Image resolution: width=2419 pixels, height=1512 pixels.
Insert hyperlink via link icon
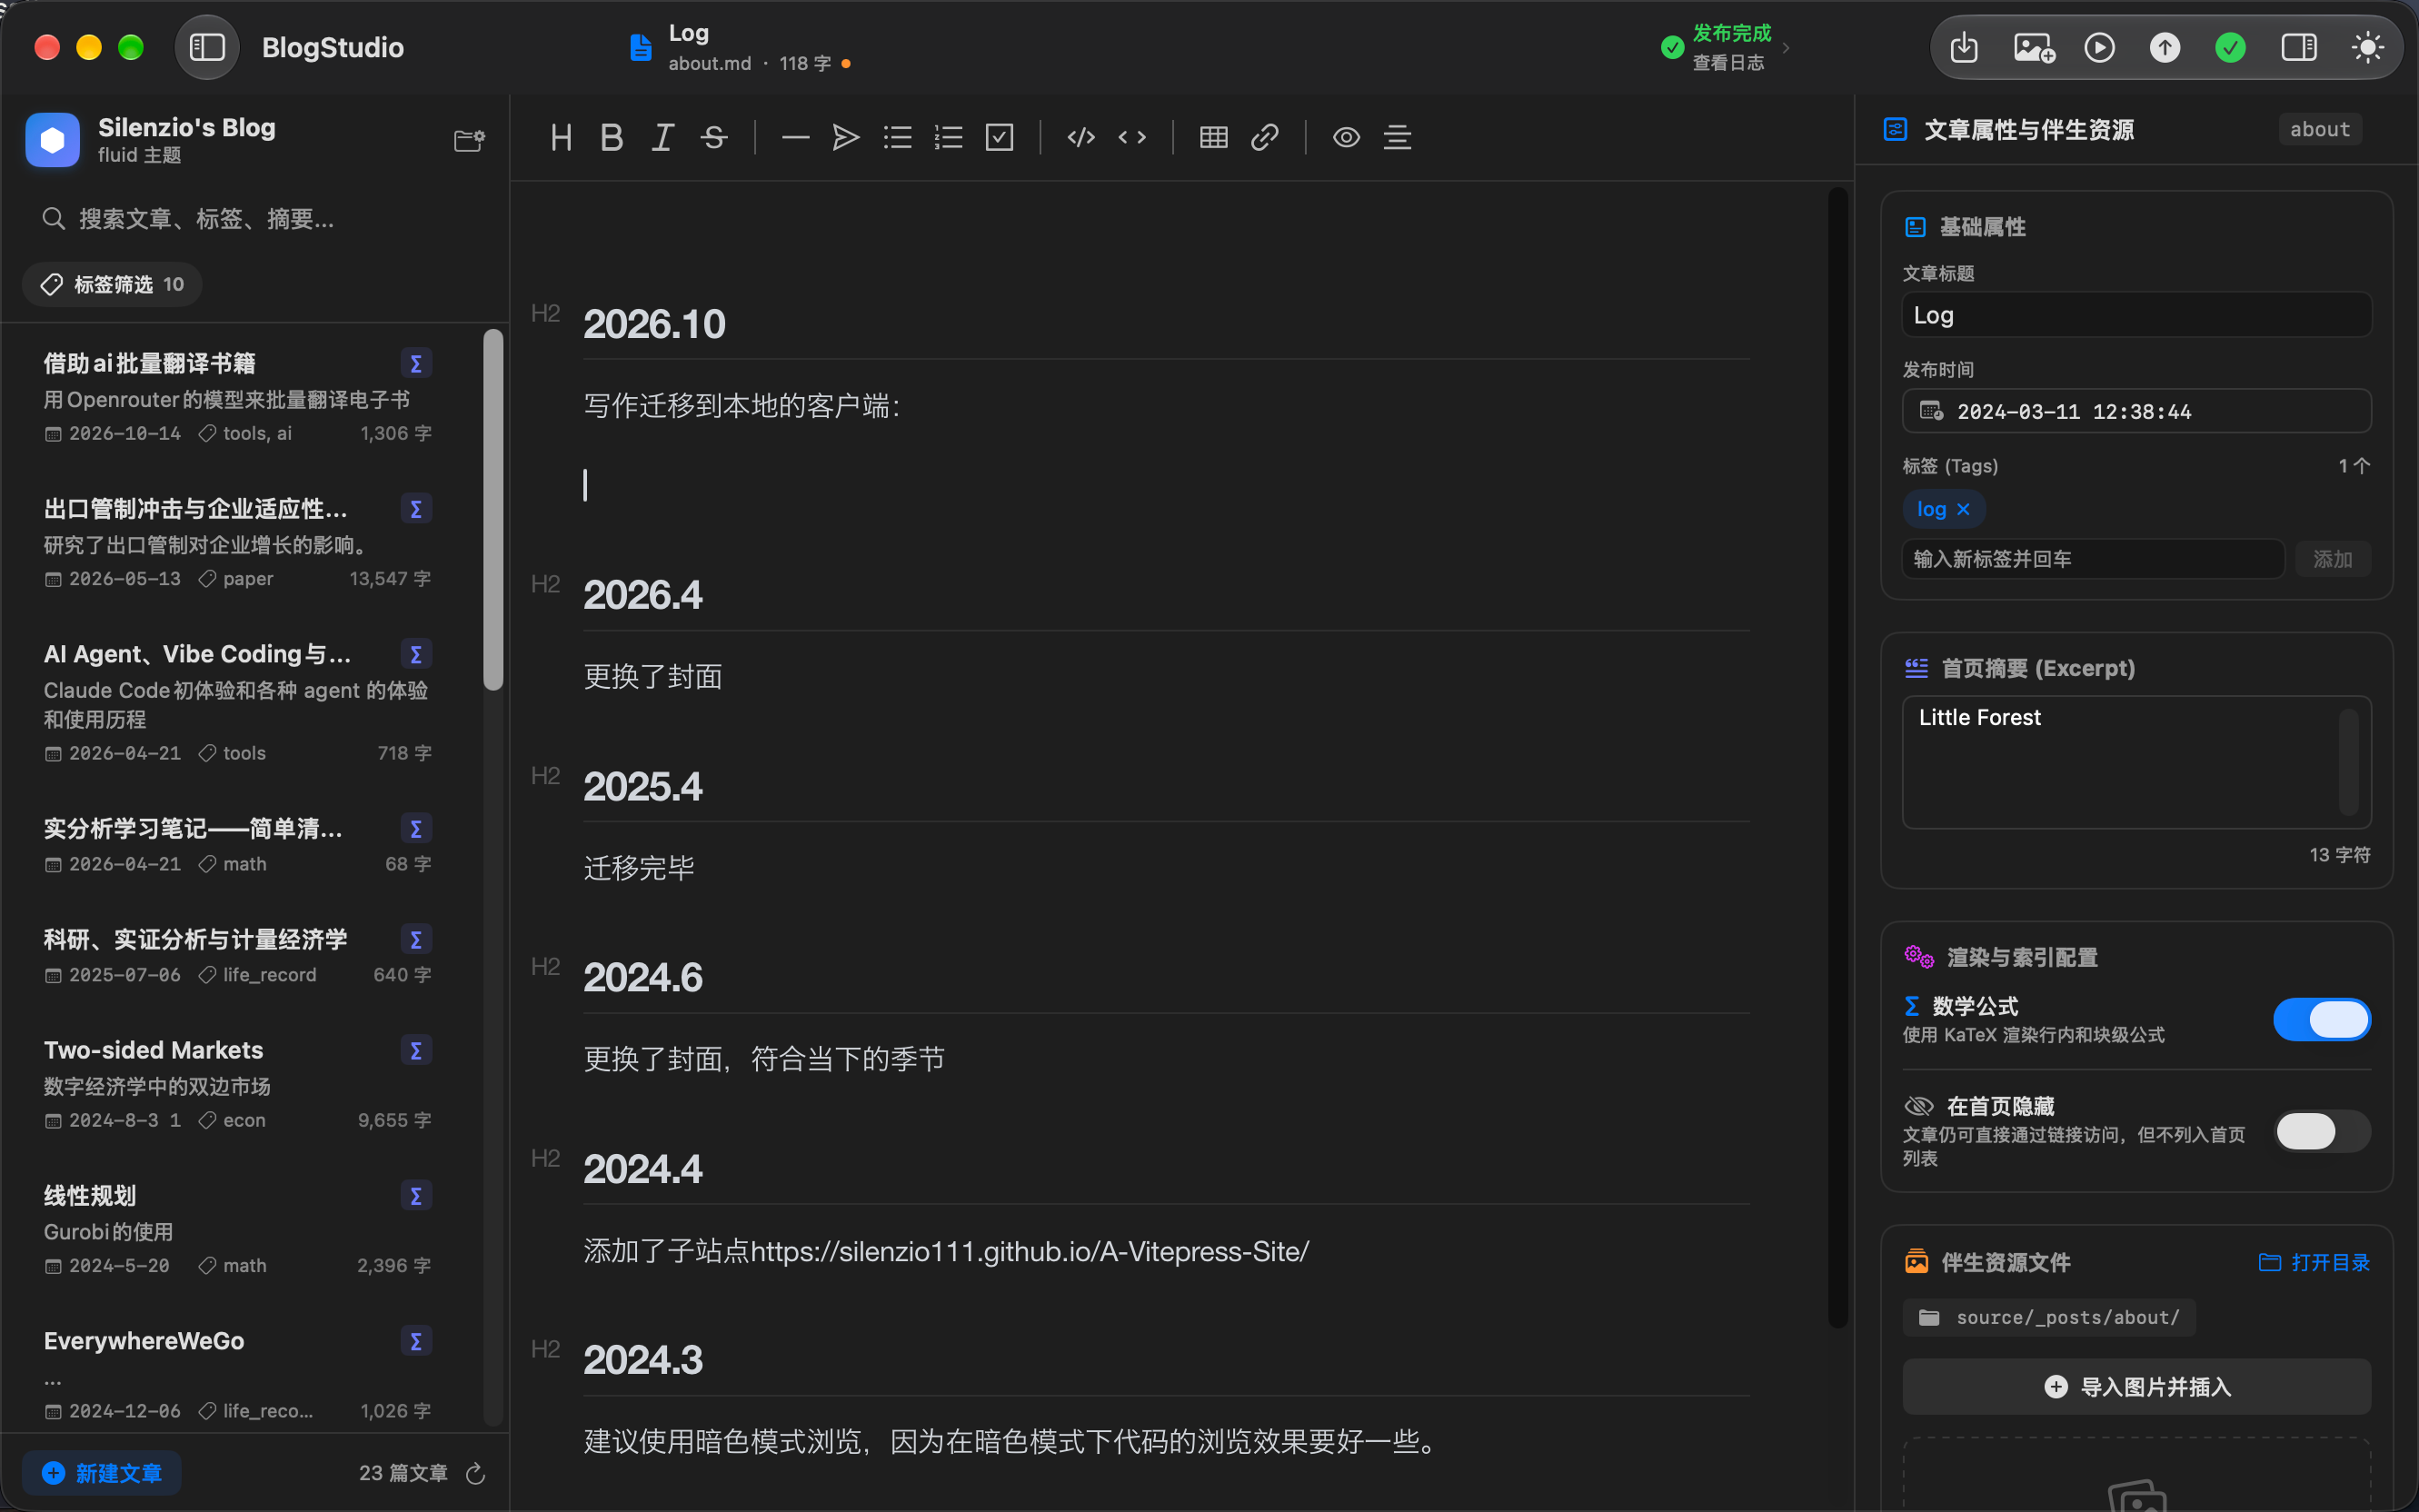click(1265, 137)
